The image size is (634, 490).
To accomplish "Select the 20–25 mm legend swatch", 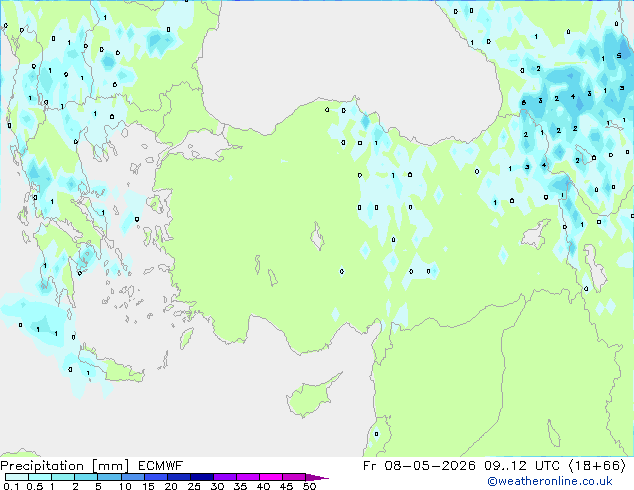I will pos(178,477).
